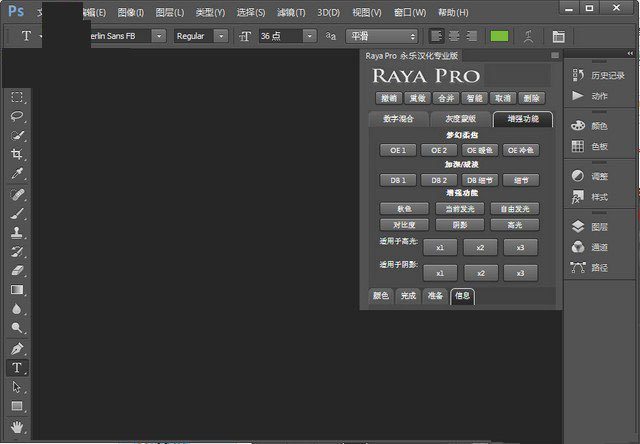This screenshot has width=640, height=444.
Task: Click the 删除 delete button
Action: click(x=531, y=98)
